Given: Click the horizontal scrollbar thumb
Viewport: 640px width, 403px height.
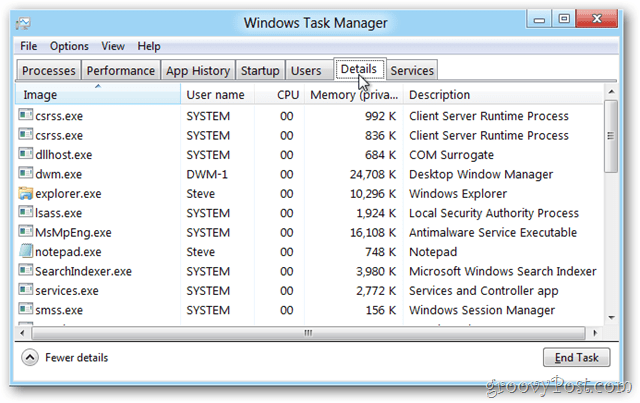Looking at the screenshot, I should tap(309, 333).
